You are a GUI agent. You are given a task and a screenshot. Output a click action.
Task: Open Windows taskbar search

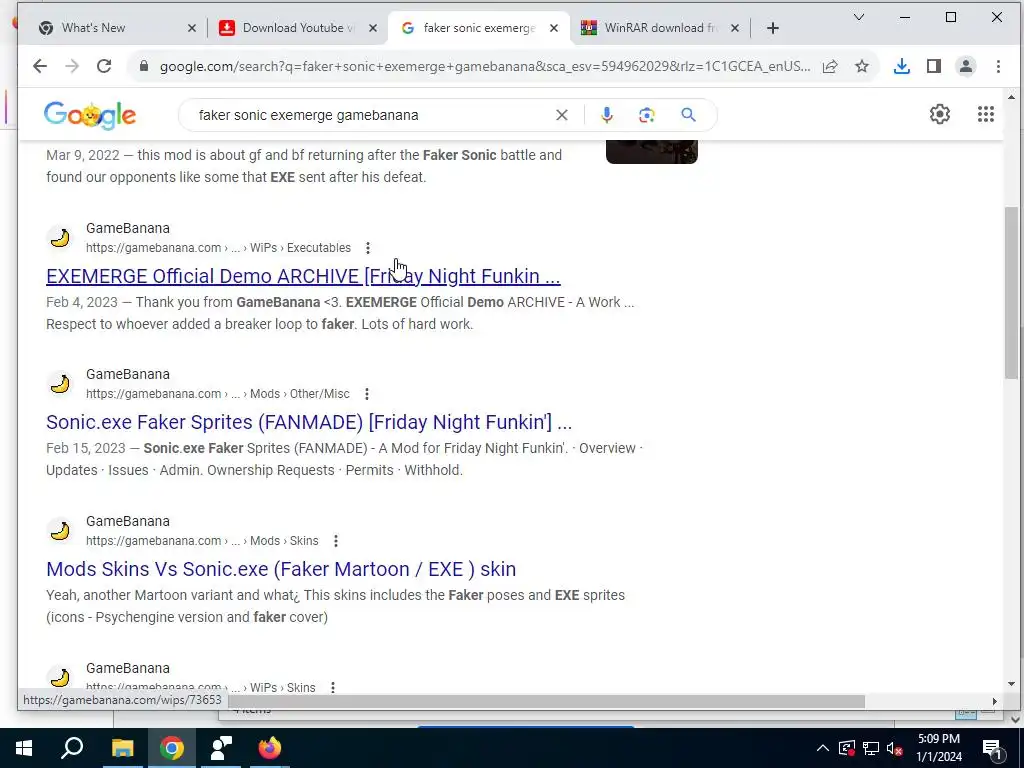coord(72,748)
